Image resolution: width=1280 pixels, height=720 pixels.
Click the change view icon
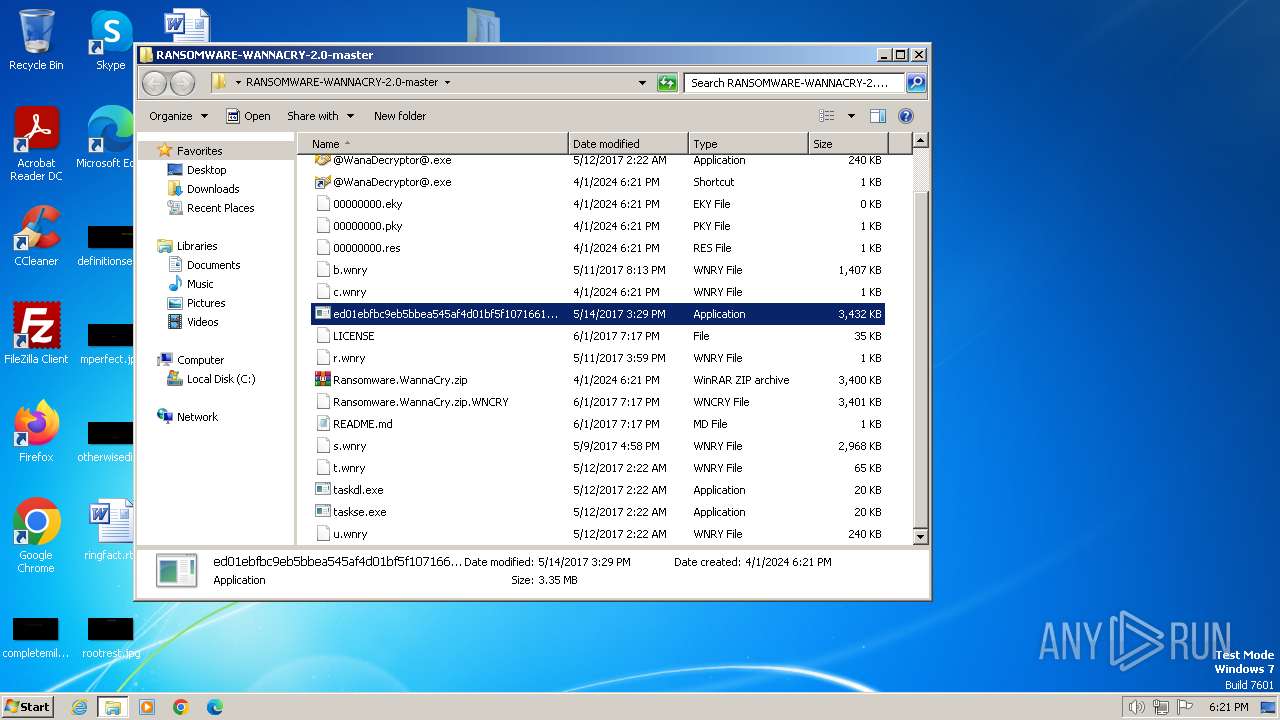(827, 116)
